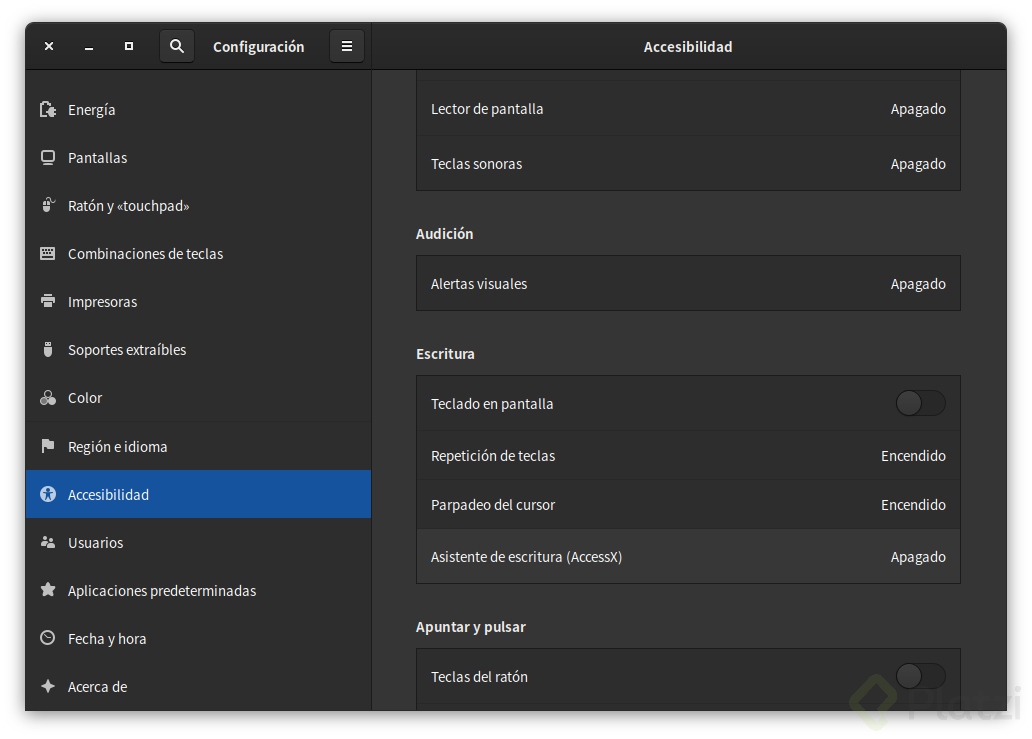Open the hamburger menu beside Configuración
1032x739 pixels.
(x=347, y=46)
